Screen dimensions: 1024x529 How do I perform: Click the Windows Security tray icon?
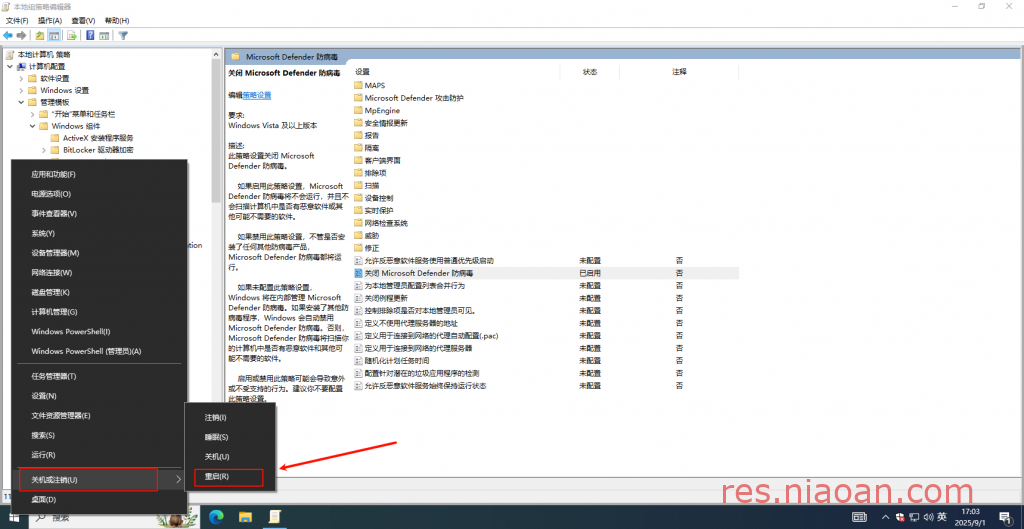point(900,517)
